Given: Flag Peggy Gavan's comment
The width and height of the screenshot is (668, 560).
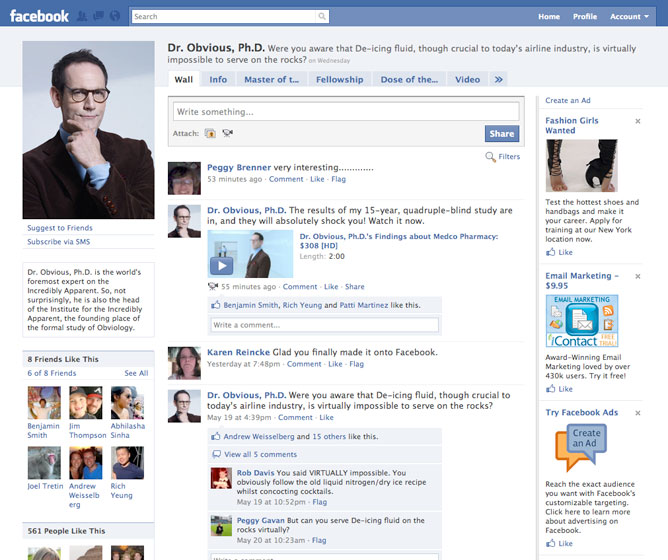Looking at the screenshot, I should (319, 540).
